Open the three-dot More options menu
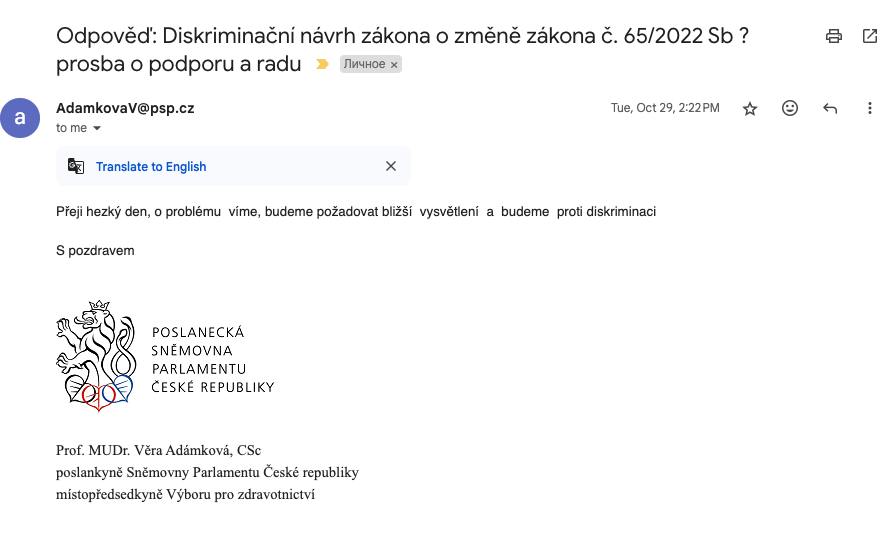This screenshot has height=539, width=892. (x=869, y=108)
